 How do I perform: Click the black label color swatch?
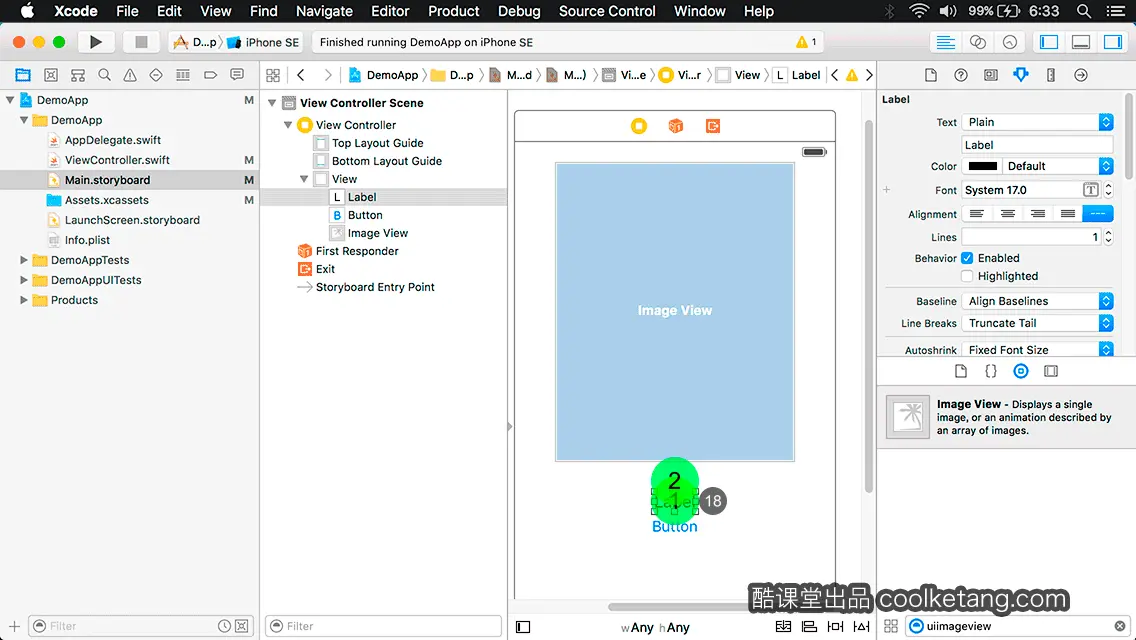[x=982, y=166]
